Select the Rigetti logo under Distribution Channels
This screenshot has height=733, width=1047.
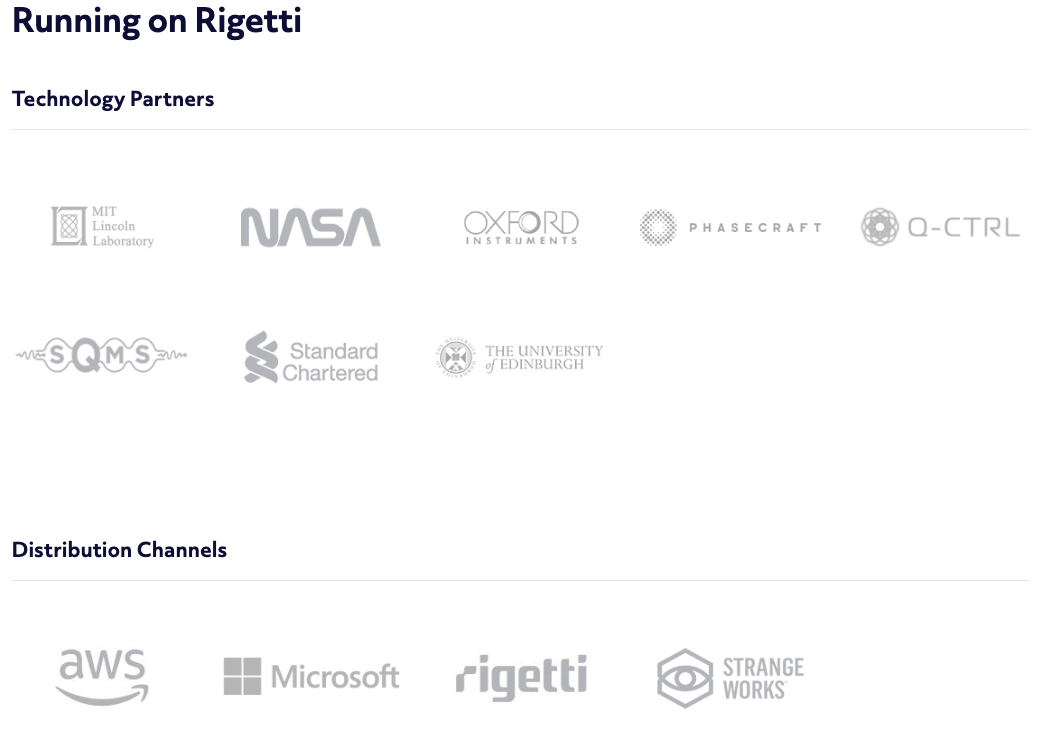(521, 677)
